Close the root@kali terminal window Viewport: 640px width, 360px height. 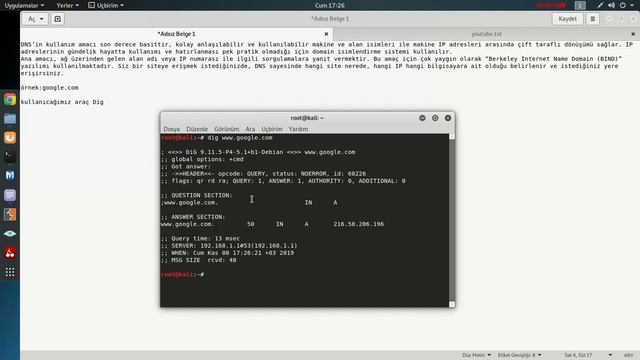click(x=448, y=118)
